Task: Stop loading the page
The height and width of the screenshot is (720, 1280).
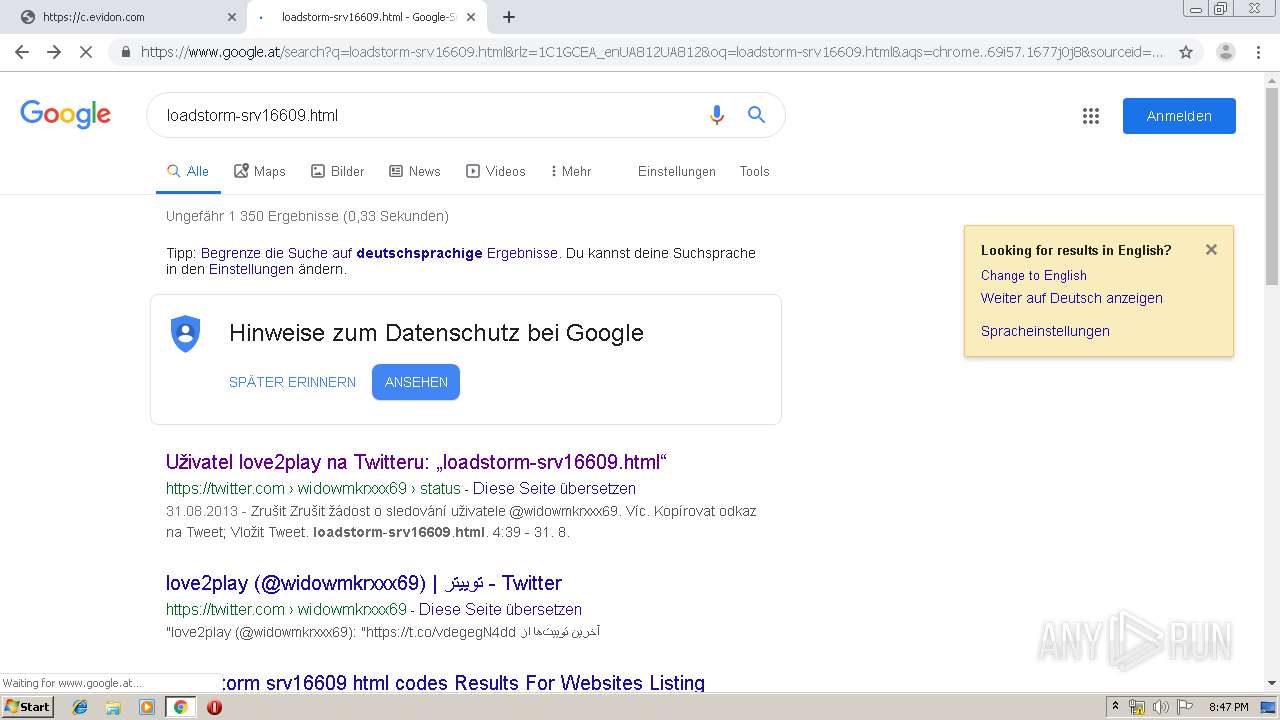Action: click(86, 52)
